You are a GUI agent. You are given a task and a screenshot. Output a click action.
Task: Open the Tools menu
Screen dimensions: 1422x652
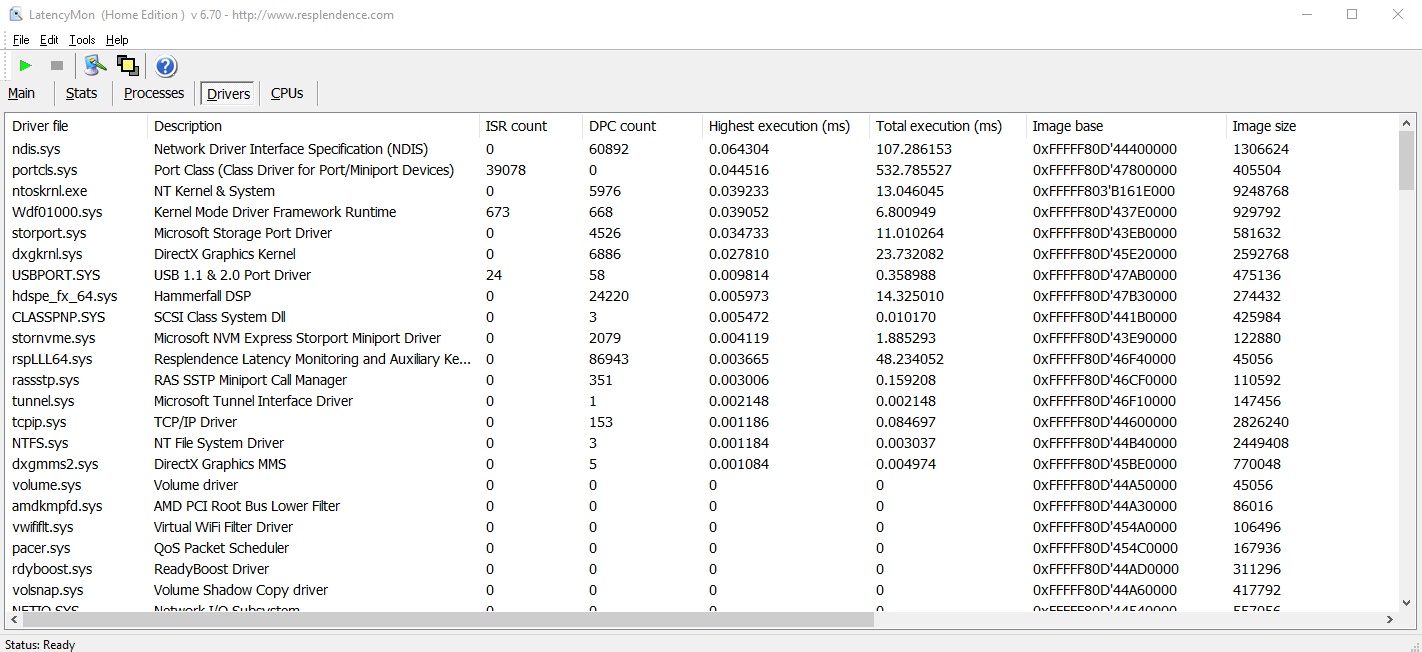[x=82, y=40]
